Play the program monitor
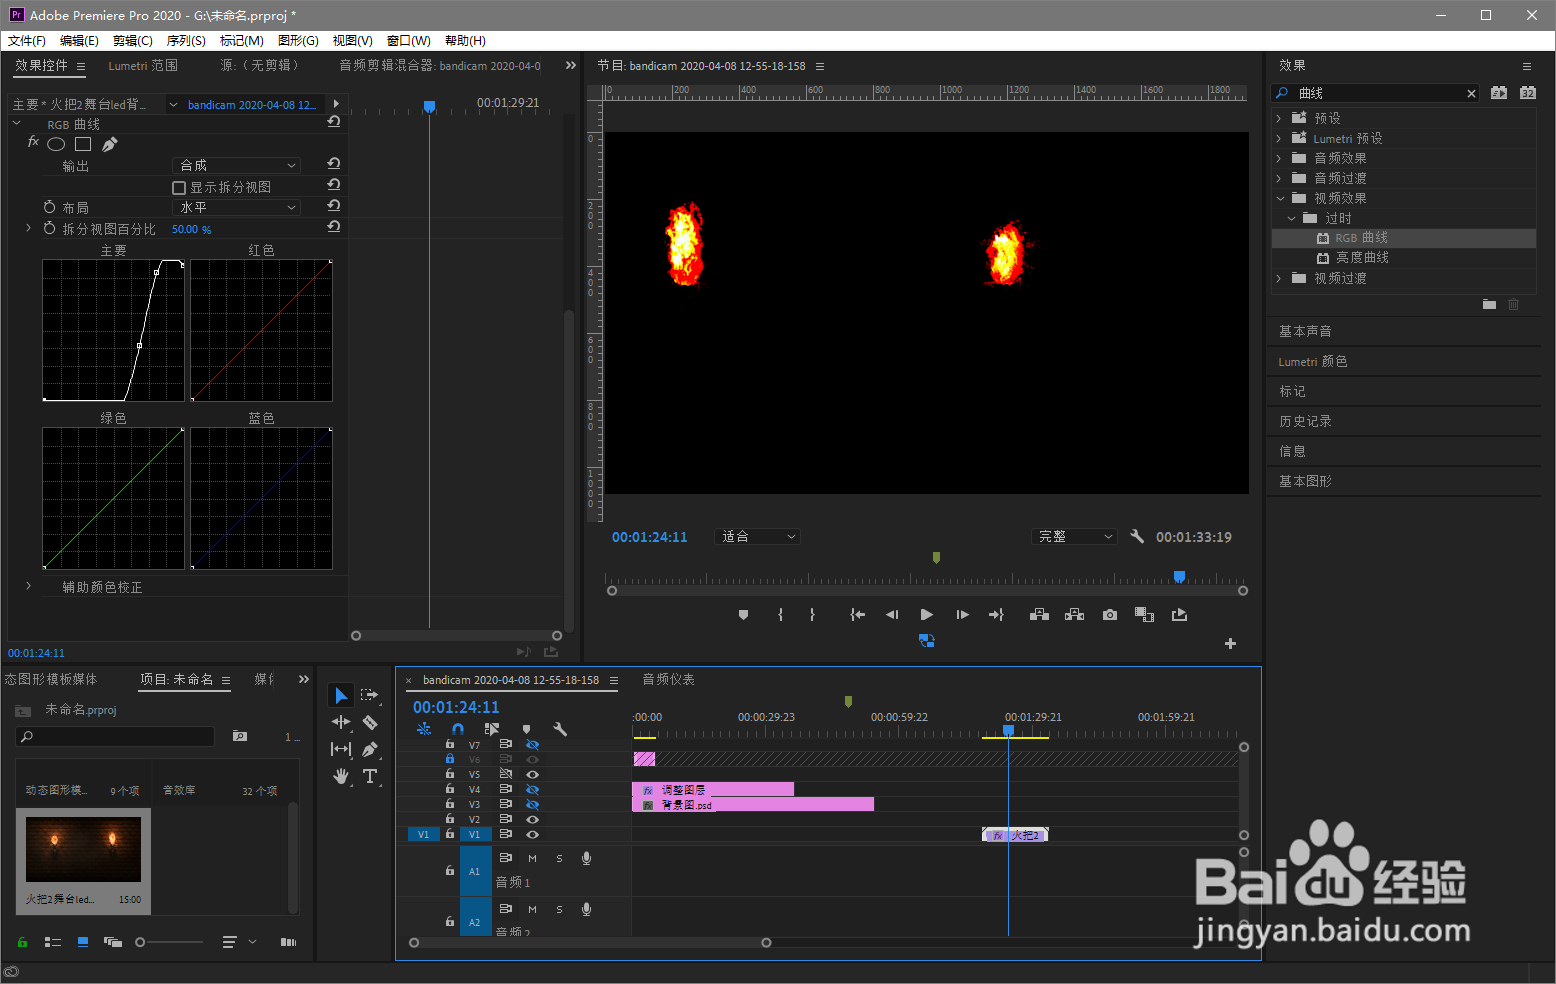The height and width of the screenshot is (984, 1556). [x=927, y=615]
